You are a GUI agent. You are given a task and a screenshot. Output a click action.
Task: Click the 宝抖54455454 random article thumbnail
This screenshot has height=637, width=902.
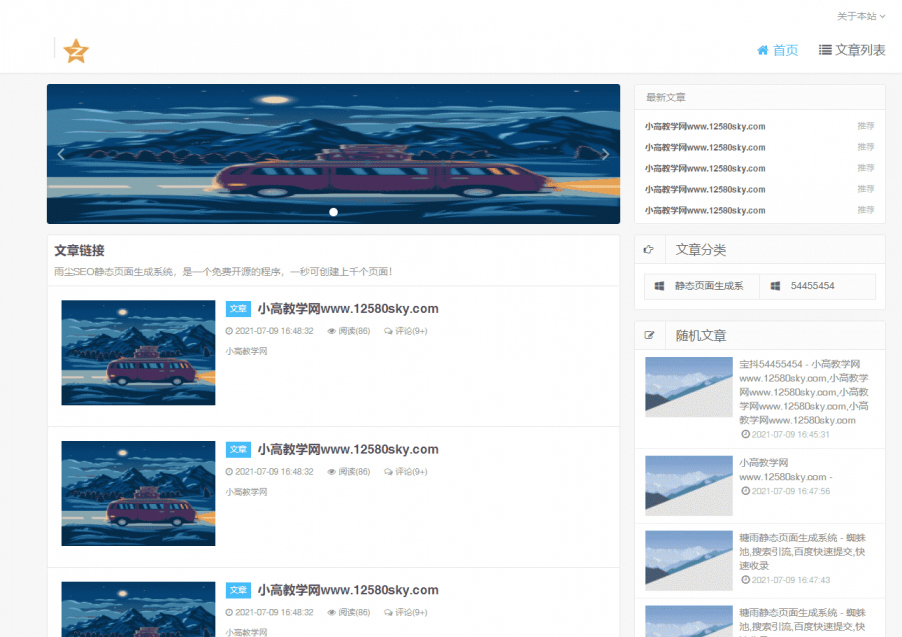pyautogui.click(x=688, y=389)
